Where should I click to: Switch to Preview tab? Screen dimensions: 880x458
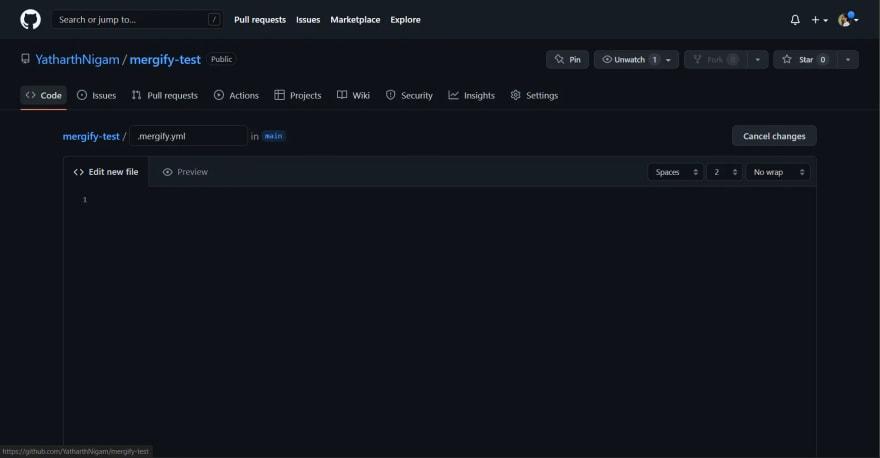pyautogui.click(x=185, y=172)
